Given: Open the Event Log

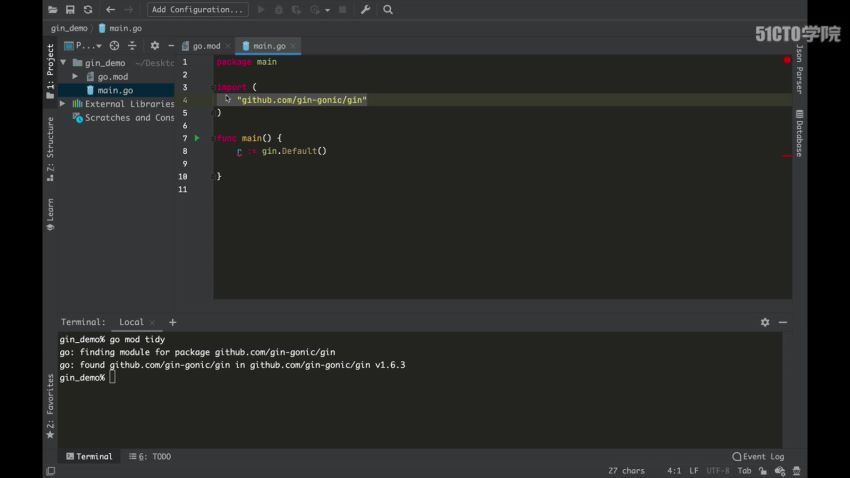Looking at the screenshot, I should coord(758,457).
